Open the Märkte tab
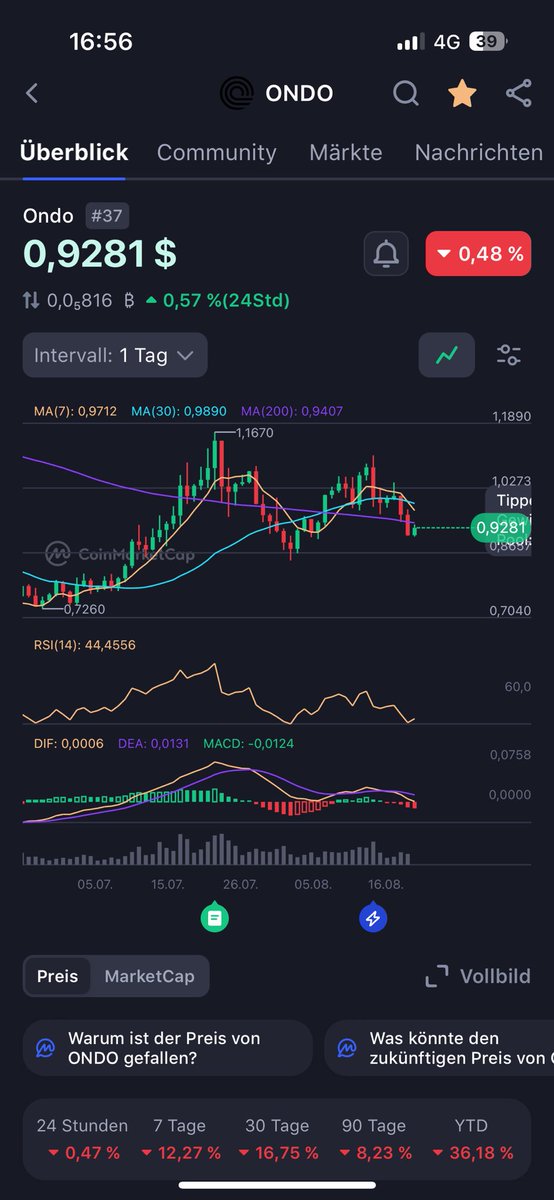This screenshot has height=1200, width=554. (346, 152)
